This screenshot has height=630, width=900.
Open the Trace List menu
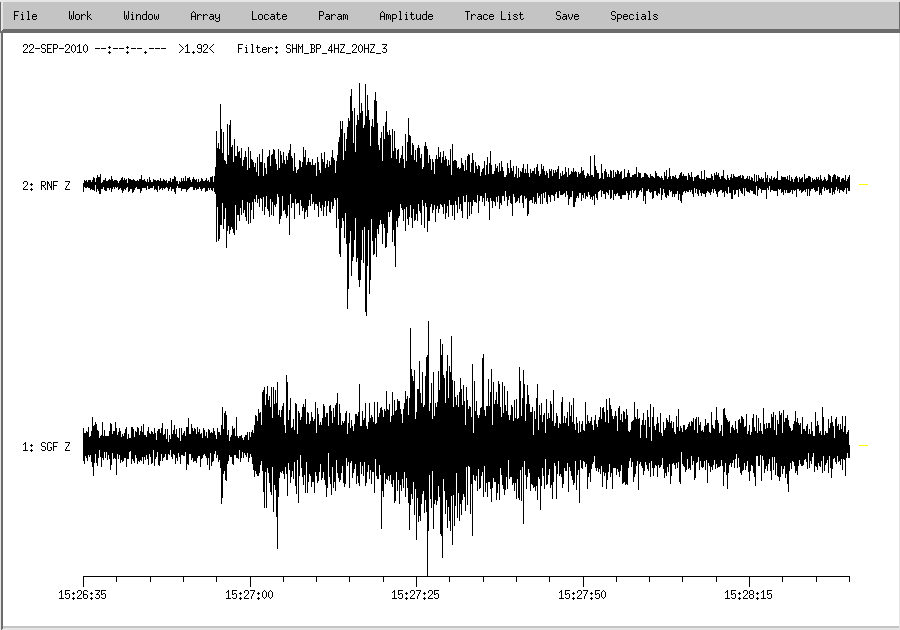pos(494,16)
